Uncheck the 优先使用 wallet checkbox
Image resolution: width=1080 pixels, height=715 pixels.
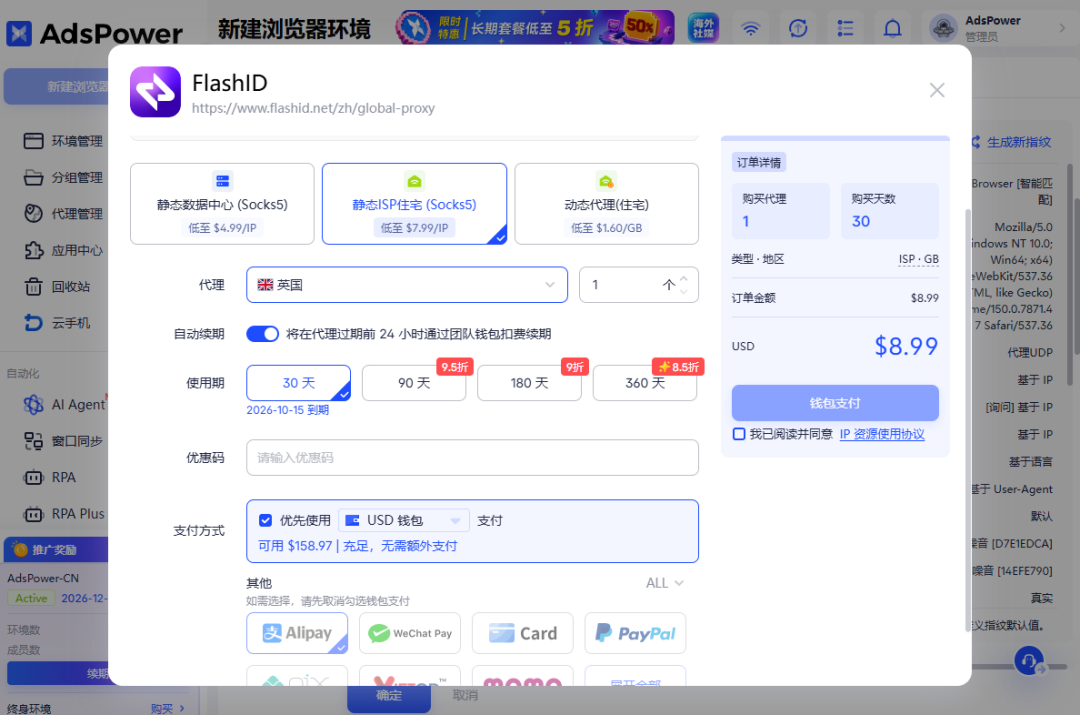click(x=265, y=520)
